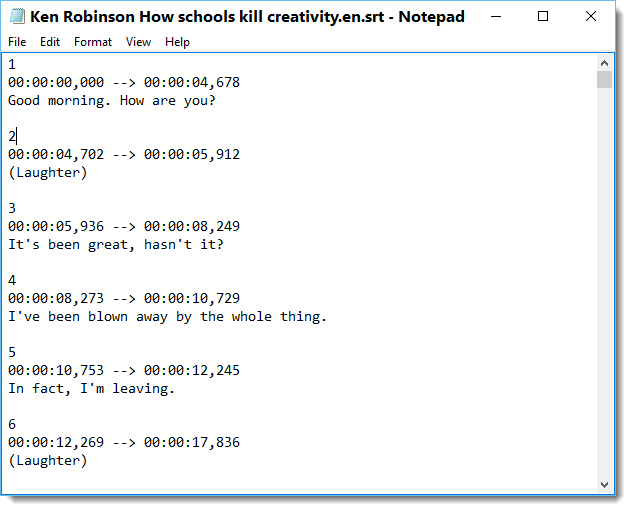Screen dimensions: 631x511
Task: Open the Format menu
Action: pyautogui.click(x=93, y=42)
